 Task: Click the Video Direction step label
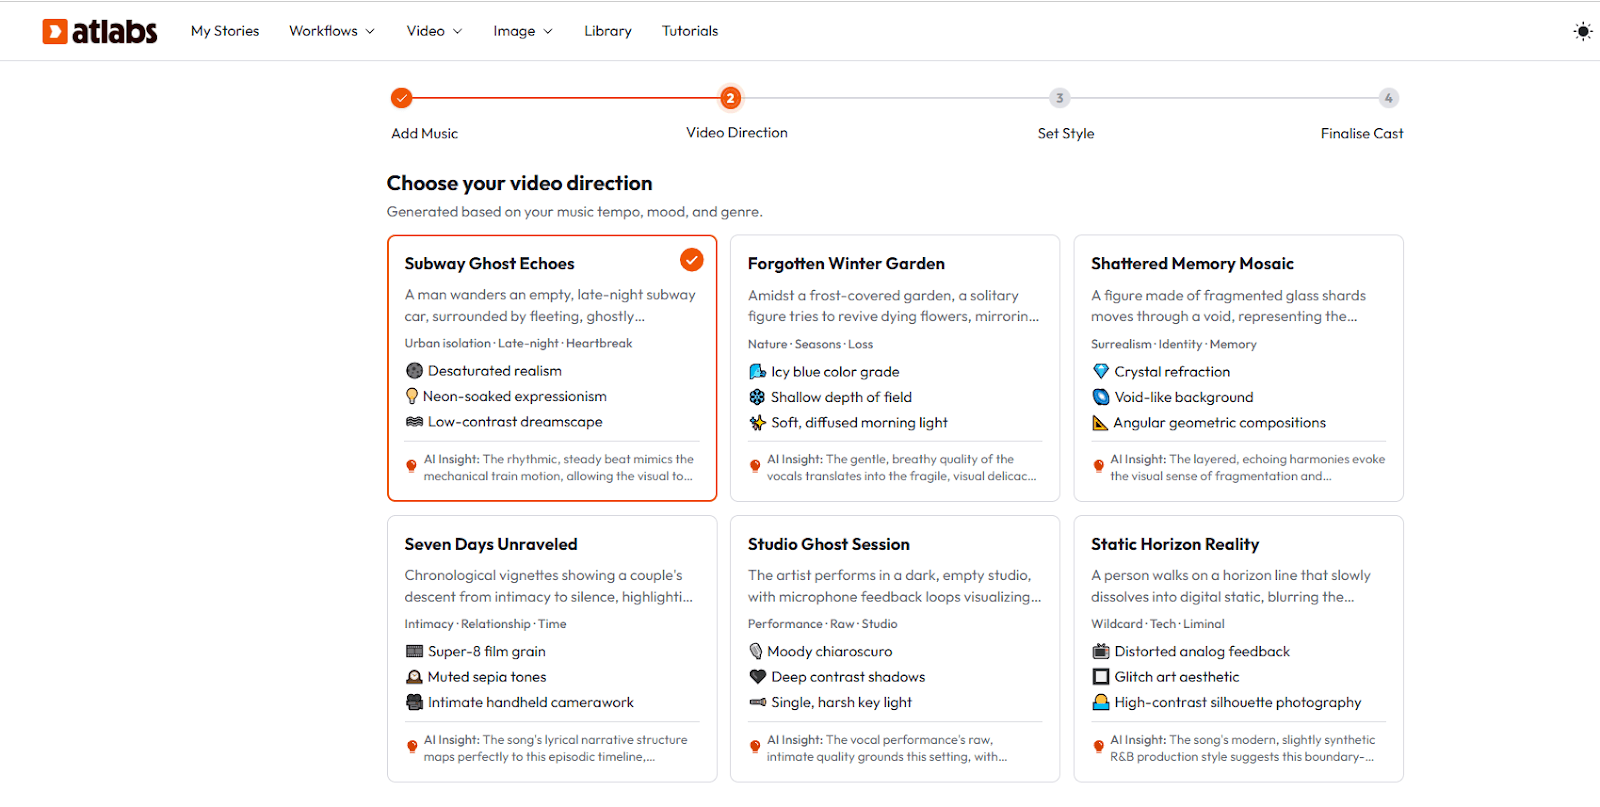click(x=737, y=132)
